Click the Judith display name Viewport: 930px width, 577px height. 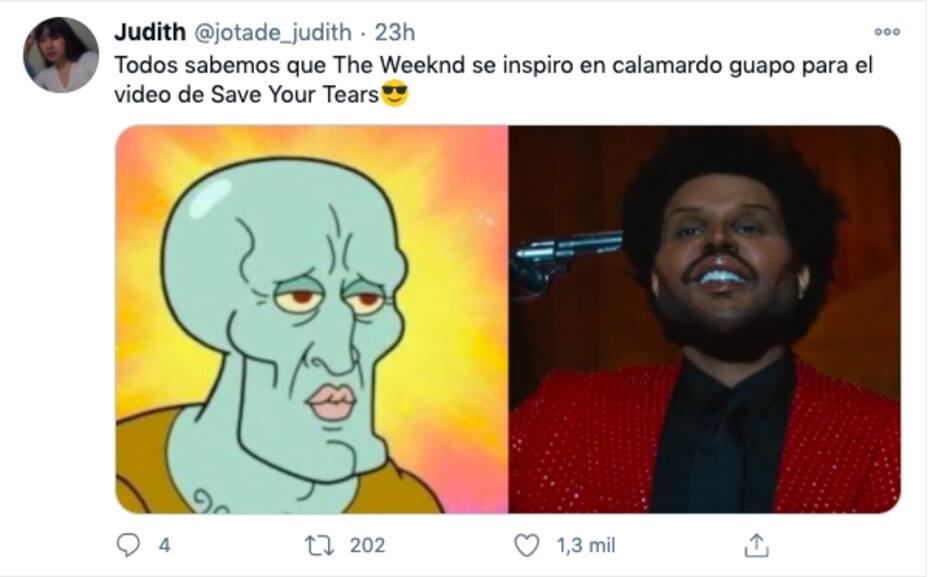(150, 32)
